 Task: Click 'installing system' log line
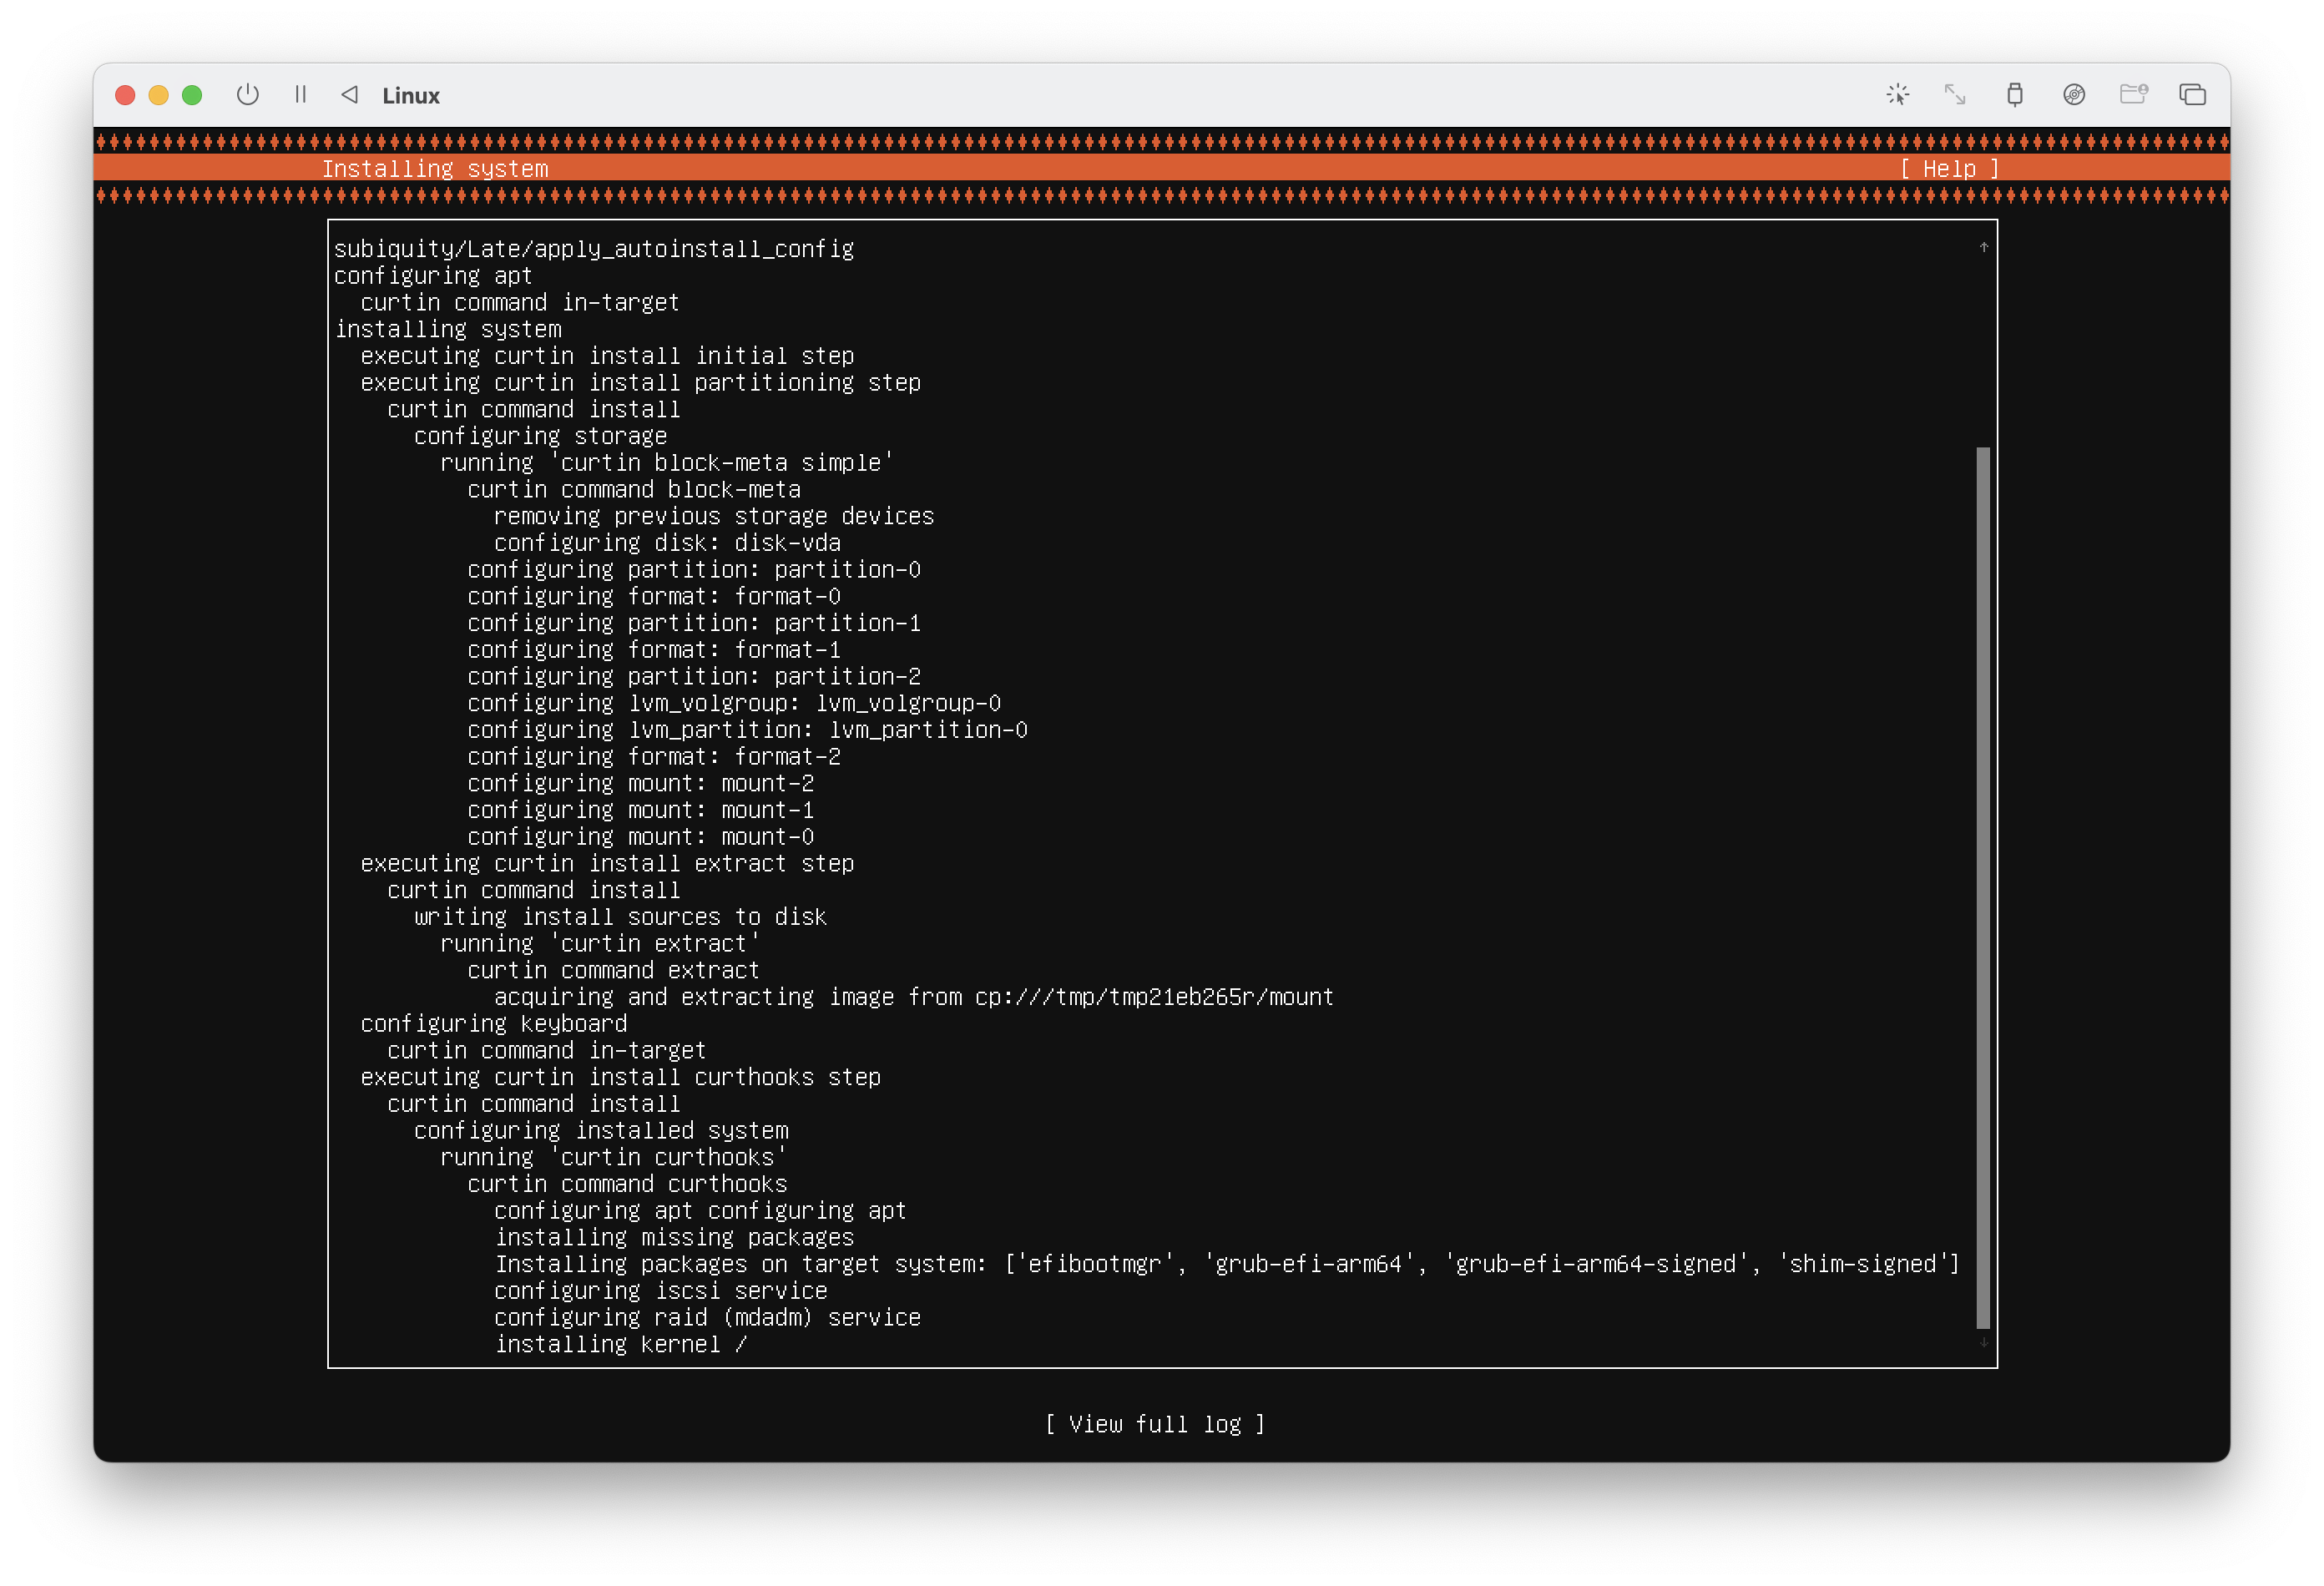(x=448, y=329)
